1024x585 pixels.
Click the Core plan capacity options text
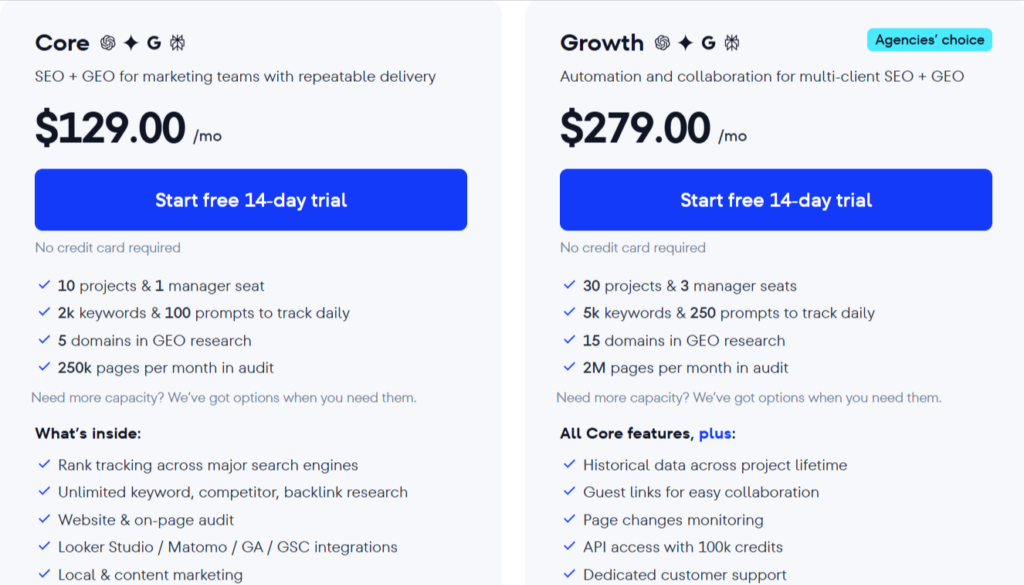[224, 398]
